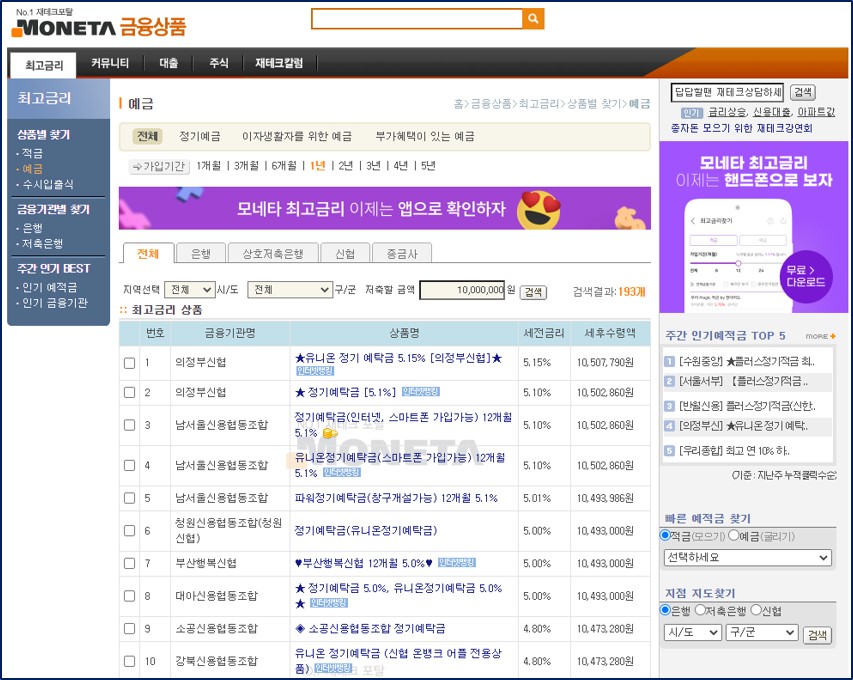Open 파워정기예탁금(창구개설가능) 12개월 5.1%
Viewport: 853px width, 680px height.
(x=396, y=498)
